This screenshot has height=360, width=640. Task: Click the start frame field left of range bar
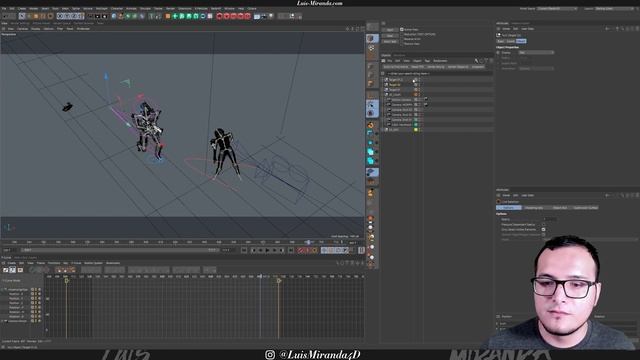[x=9, y=250]
